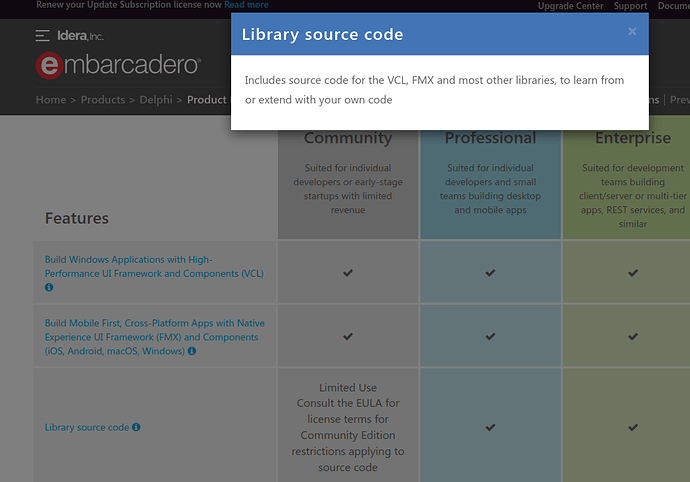
Task: Select the Community edition heading
Action: tap(348, 138)
